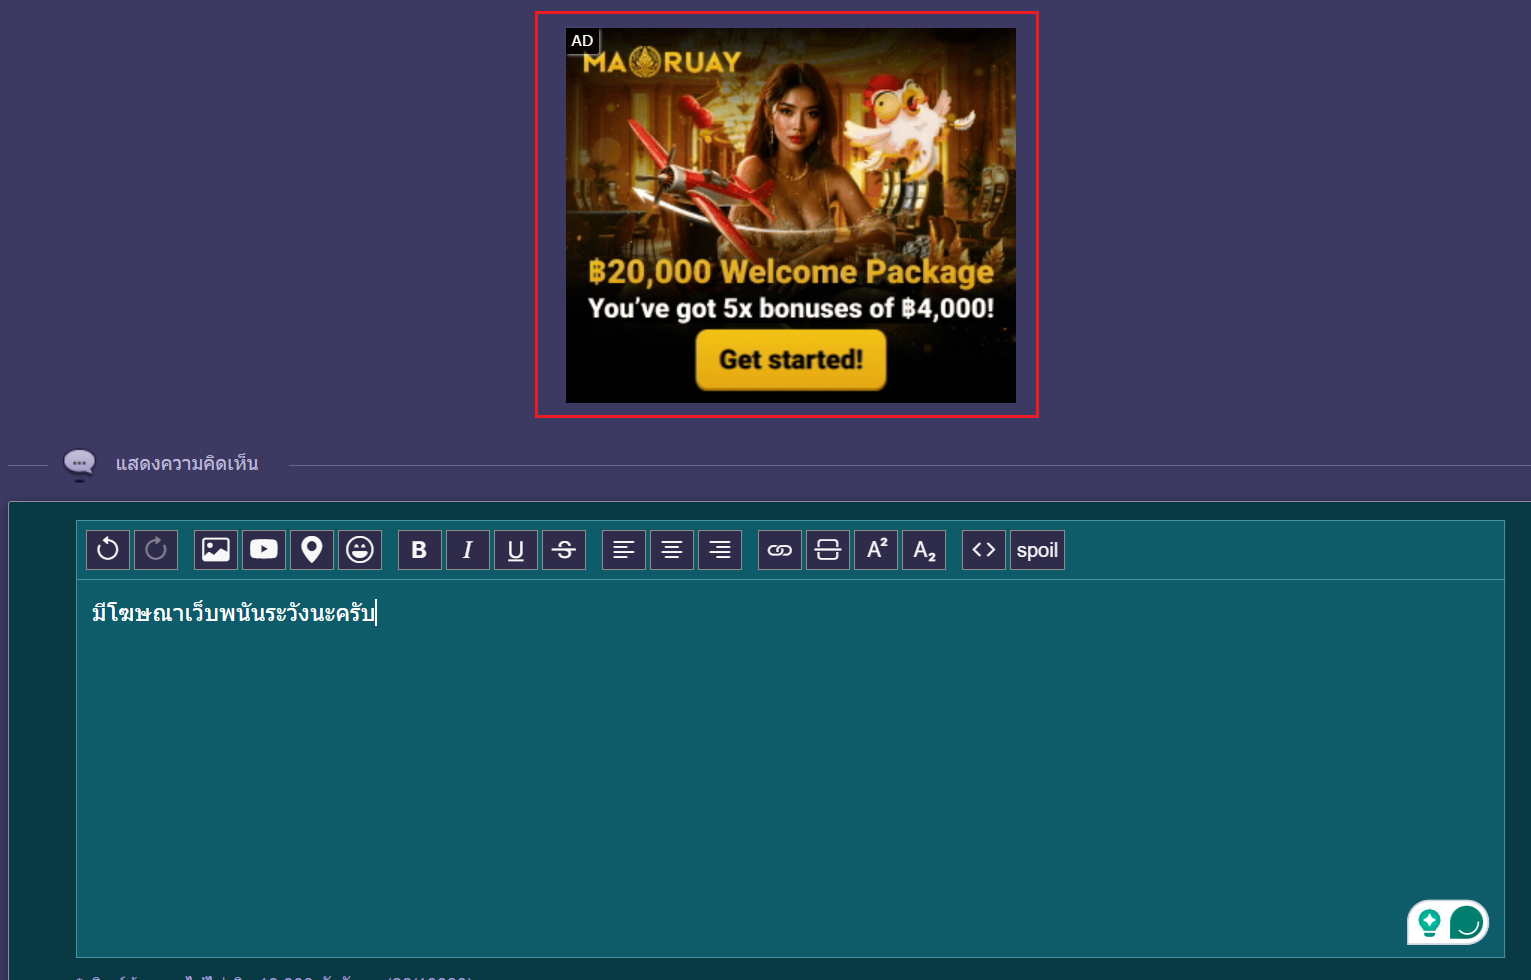Click the comment speech bubble icon
This screenshot has height=980, width=1531.
pos(79,464)
